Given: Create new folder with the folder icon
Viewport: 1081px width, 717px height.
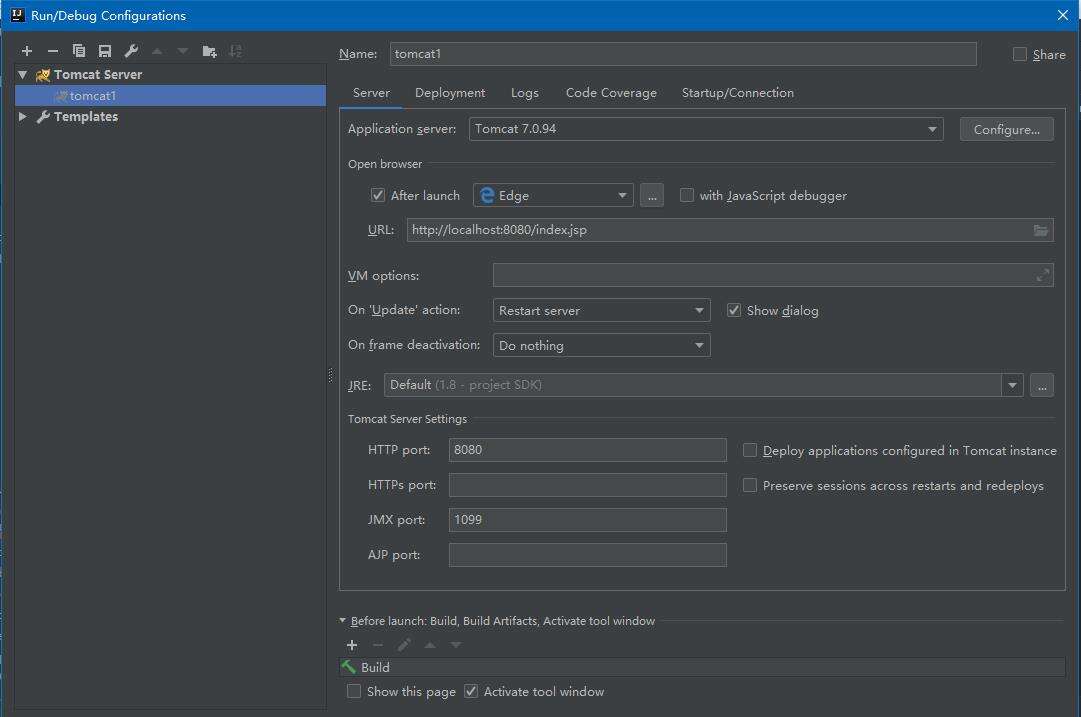Looking at the screenshot, I should [210, 51].
